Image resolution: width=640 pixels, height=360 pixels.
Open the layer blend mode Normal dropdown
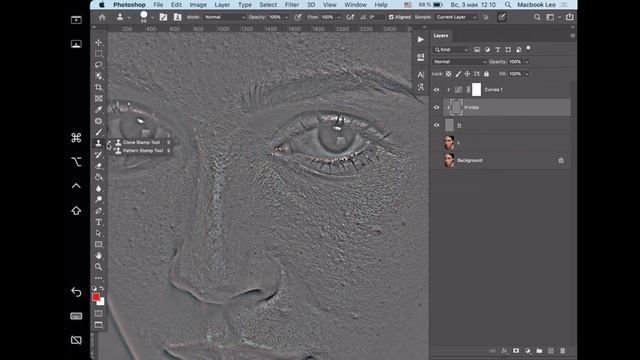(x=460, y=62)
